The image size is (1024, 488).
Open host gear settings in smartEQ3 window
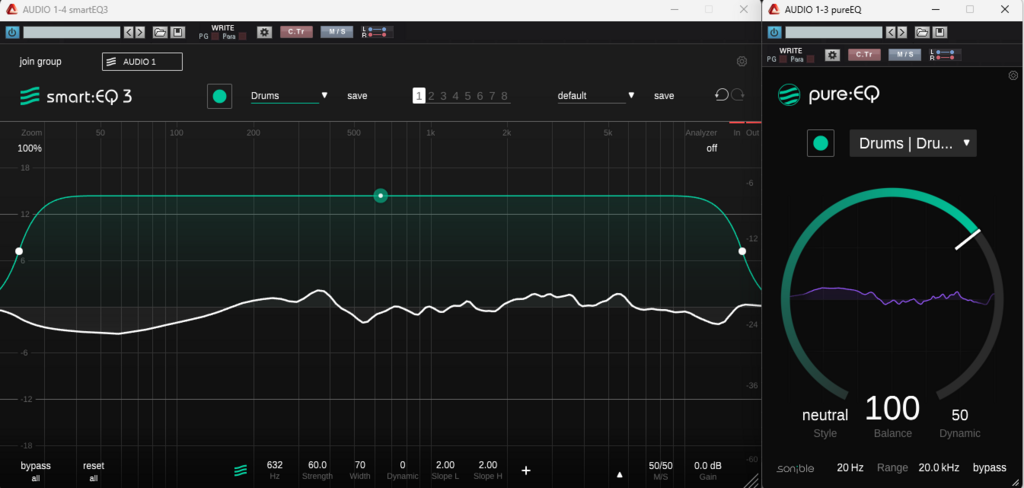[x=264, y=32]
